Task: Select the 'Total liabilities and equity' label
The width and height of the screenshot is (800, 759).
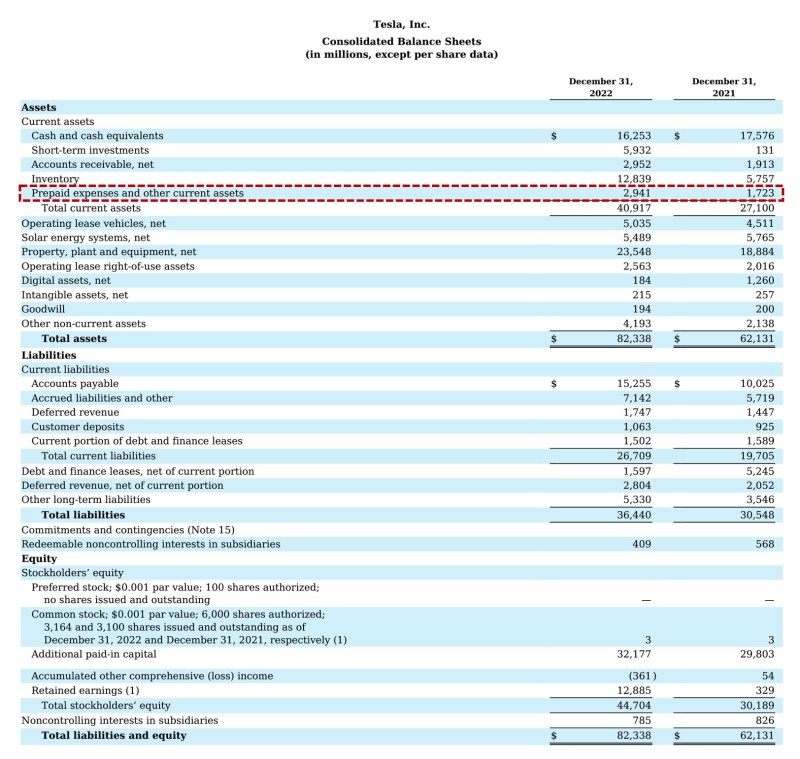Action: 114,736
